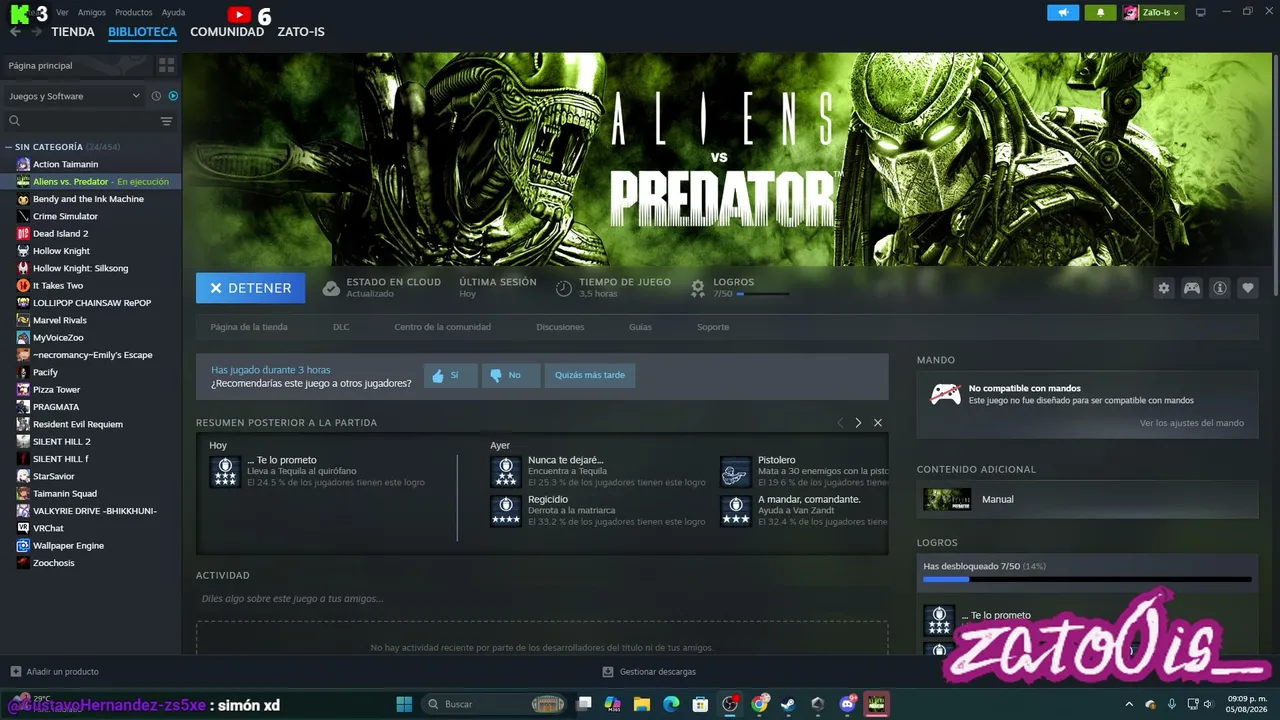
Task: Open the DLC link
Action: tap(341, 327)
